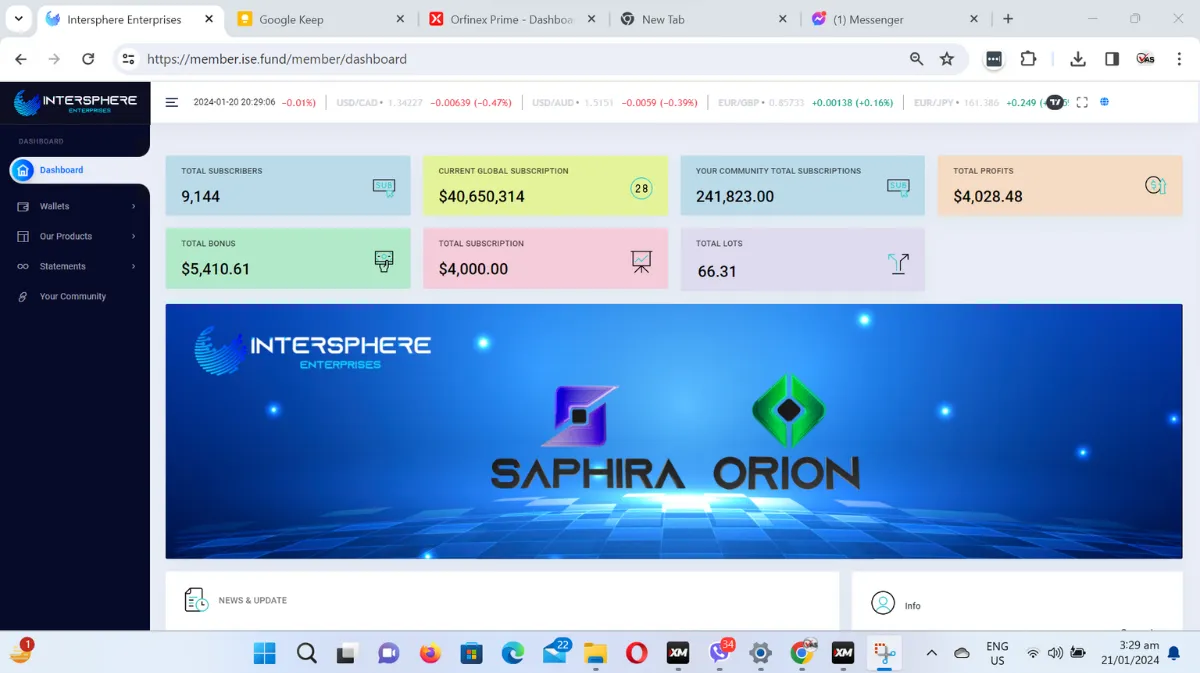Show hidden system tray icons
The image size is (1200, 673).
coord(931,653)
